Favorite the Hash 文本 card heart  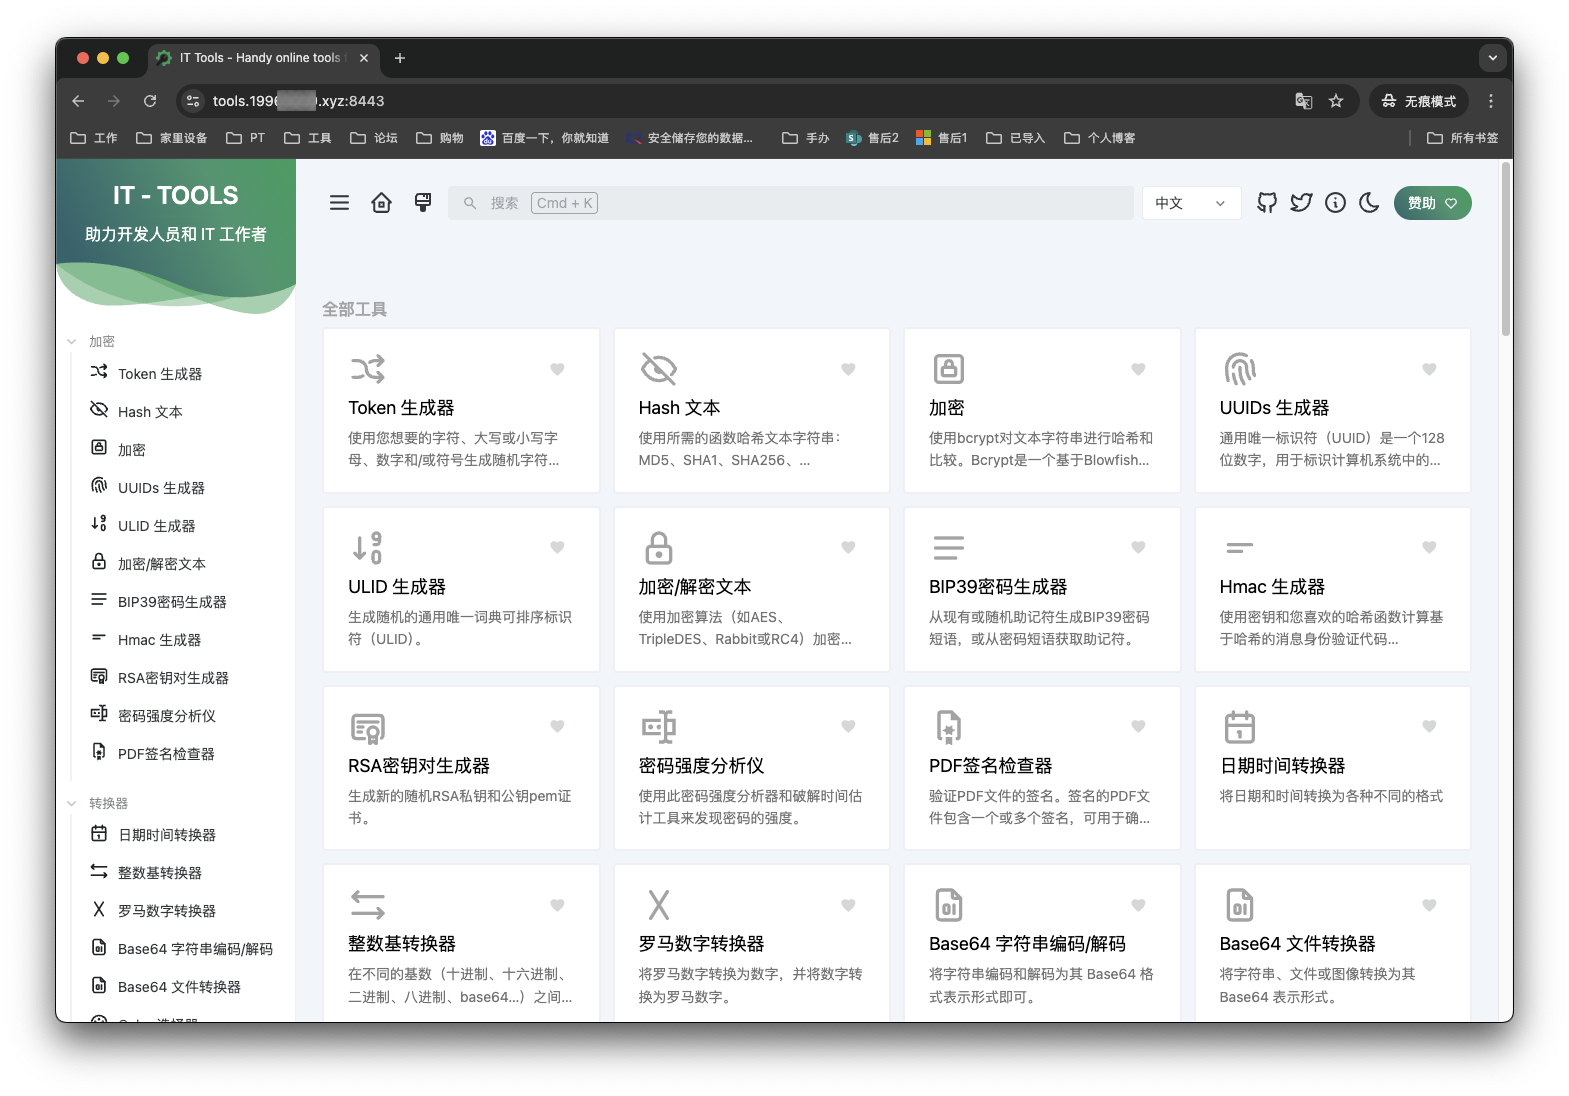848,369
